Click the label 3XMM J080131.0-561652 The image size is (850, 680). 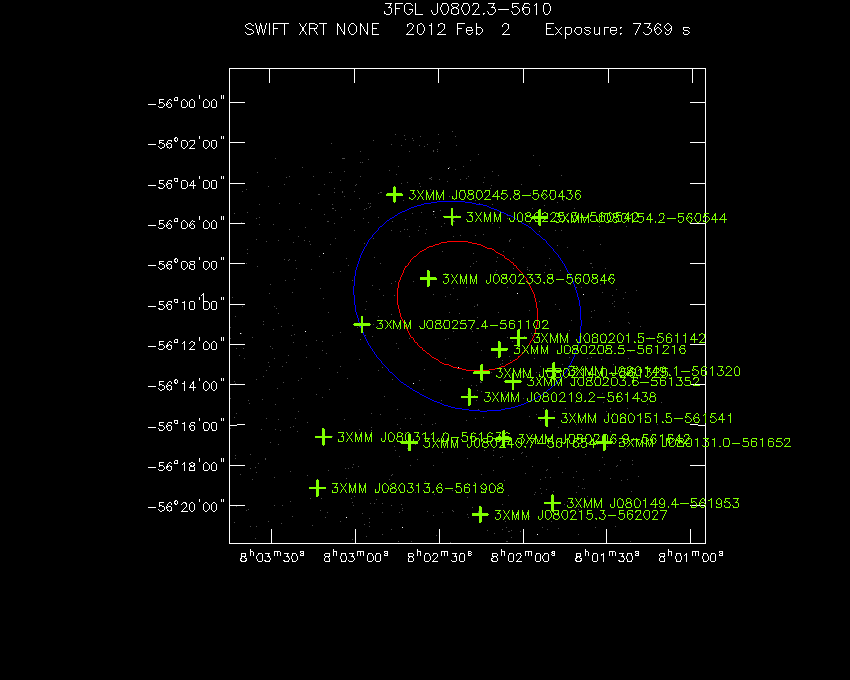coord(705,442)
